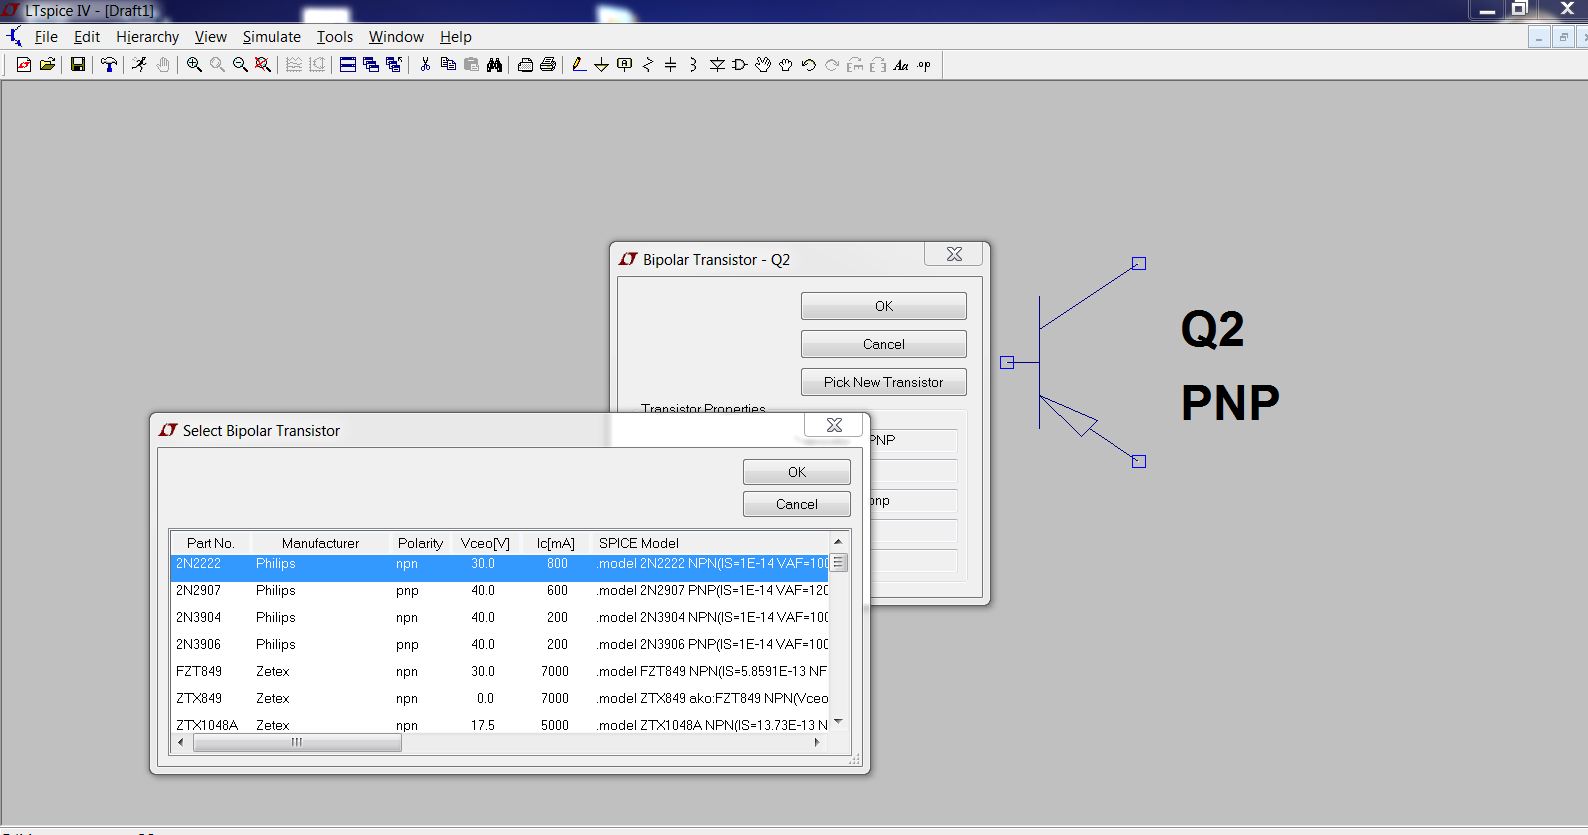Click Cancel in Bipolar Transistor Q2 dialog
Image resolution: width=1588 pixels, height=835 pixels.
(884, 344)
